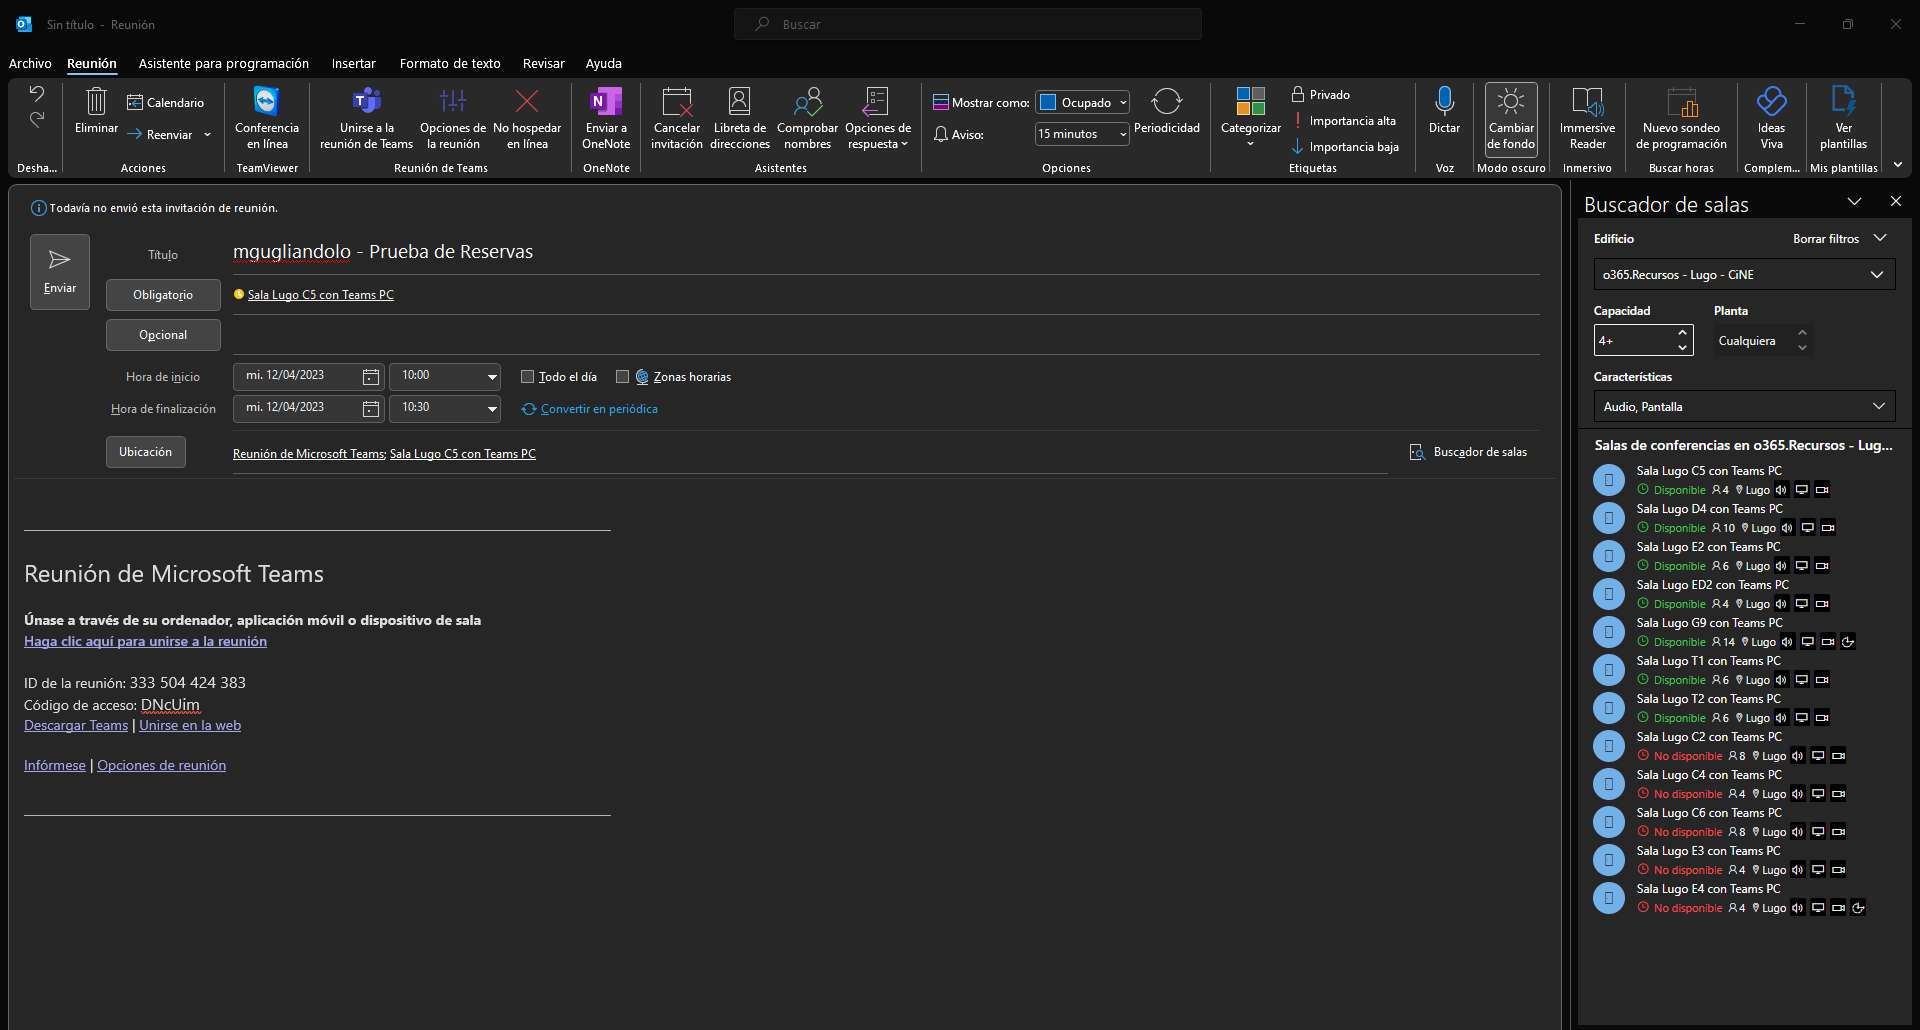This screenshot has height=1030, width=1920.
Task: Open end date calendar picker
Action: pyautogui.click(x=371, y=409)
